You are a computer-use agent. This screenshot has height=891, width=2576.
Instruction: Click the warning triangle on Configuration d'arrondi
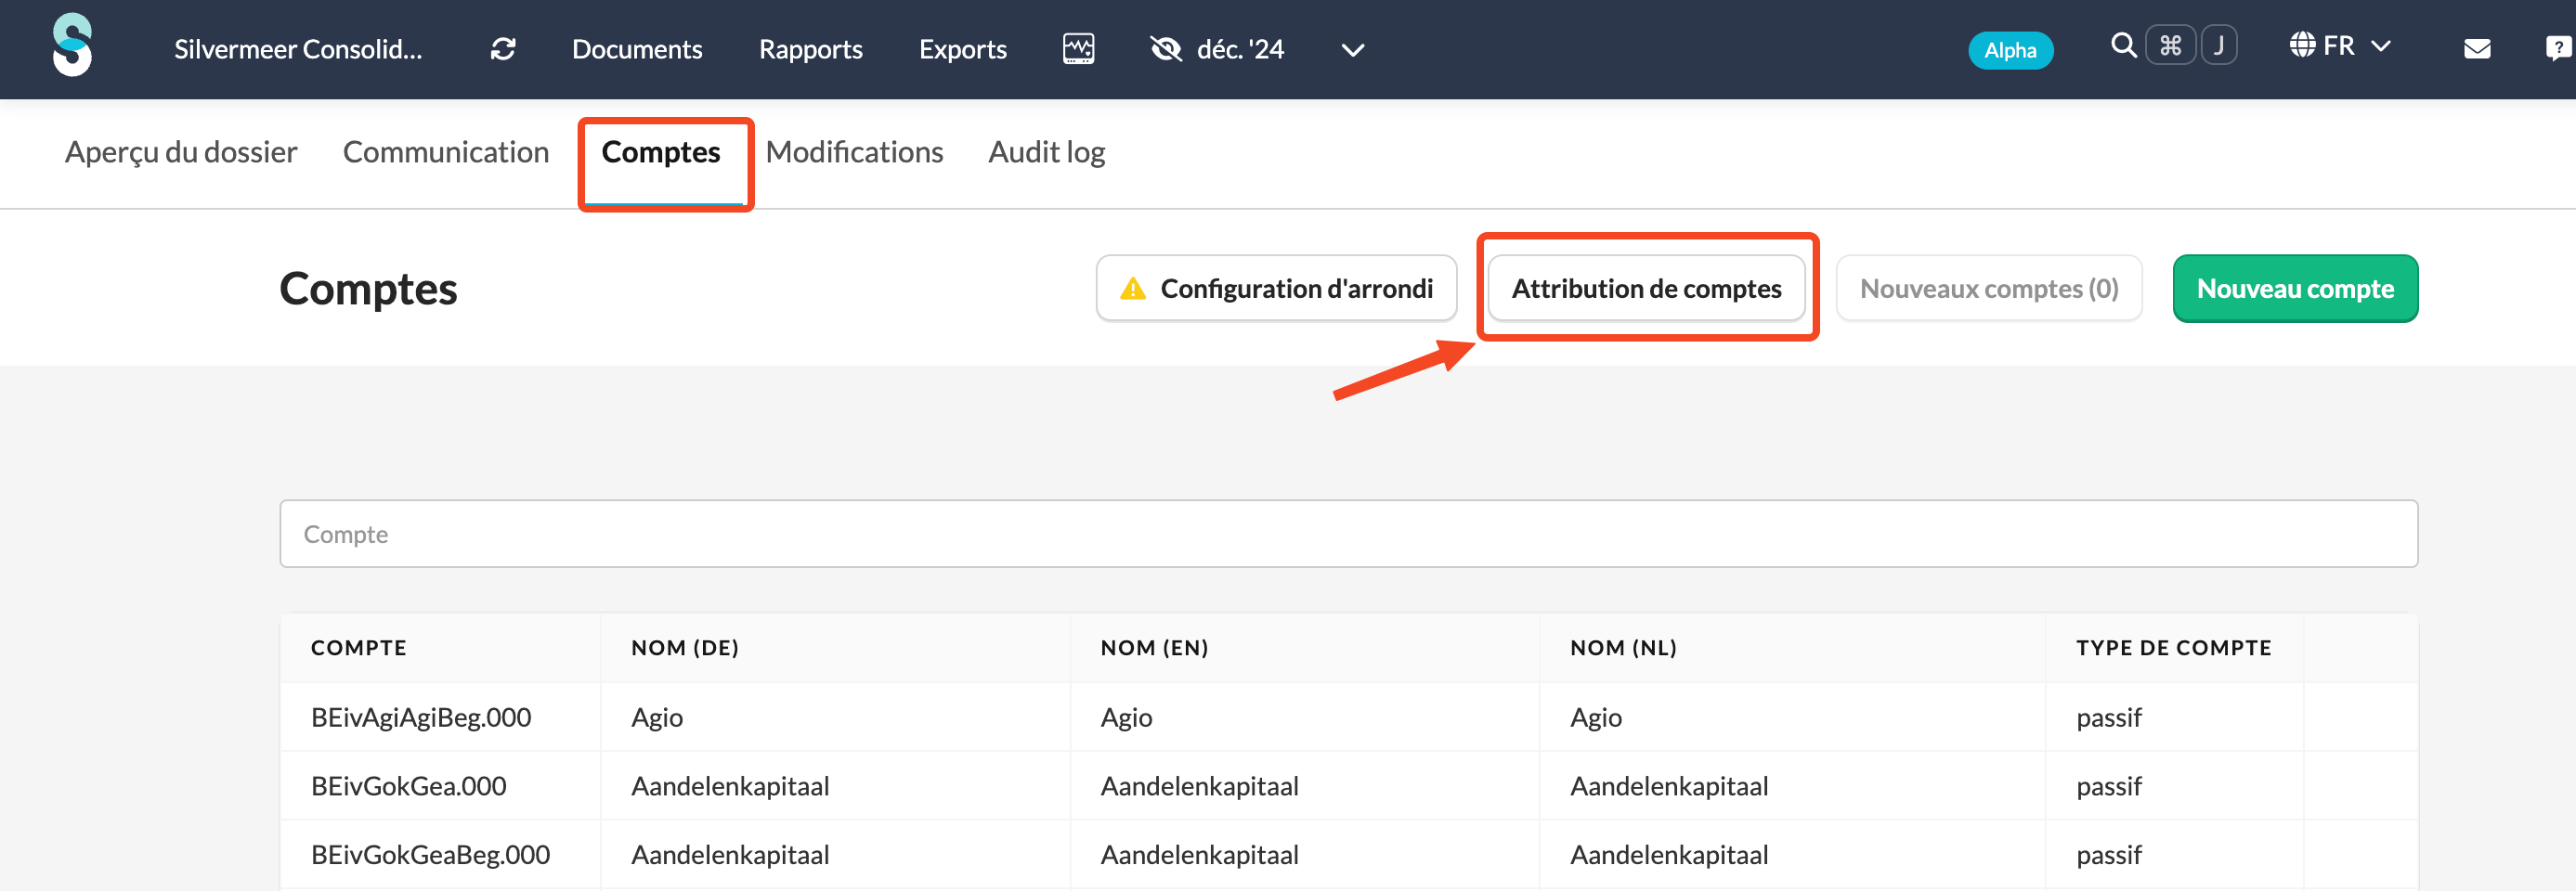click(x=1133, y=289)
